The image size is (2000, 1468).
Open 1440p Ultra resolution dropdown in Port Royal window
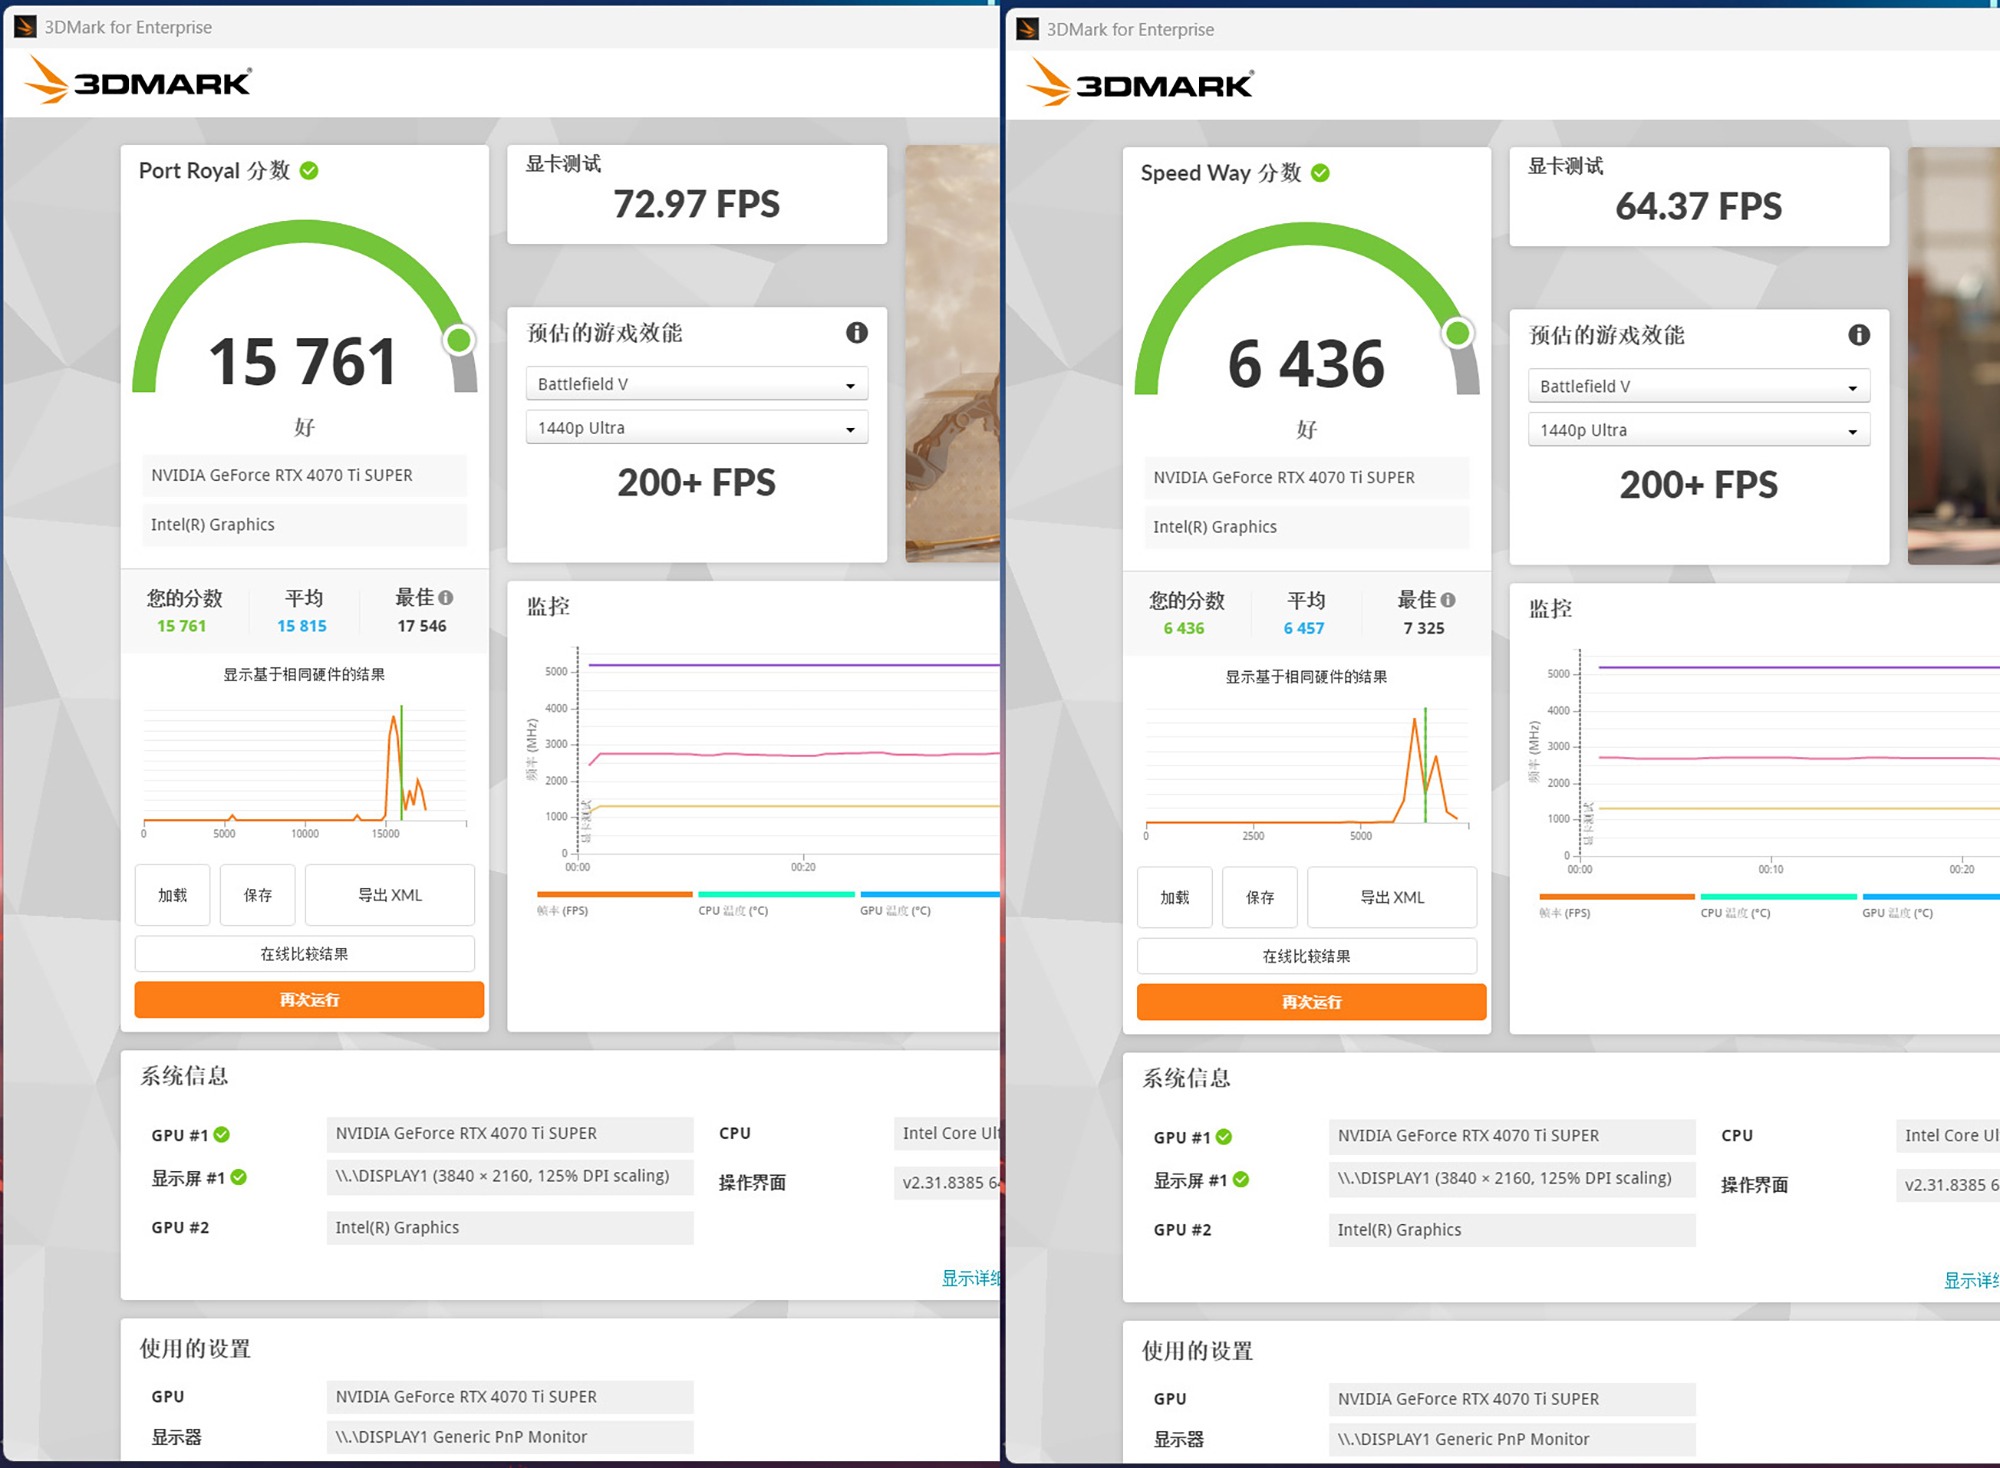(x=696, y=428)
